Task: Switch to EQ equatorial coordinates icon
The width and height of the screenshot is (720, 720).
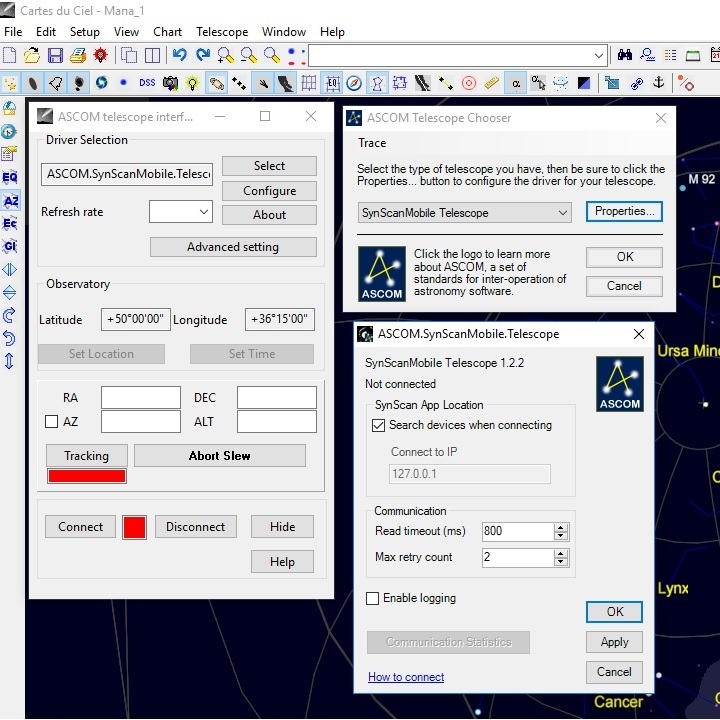Action: [10, 177]
